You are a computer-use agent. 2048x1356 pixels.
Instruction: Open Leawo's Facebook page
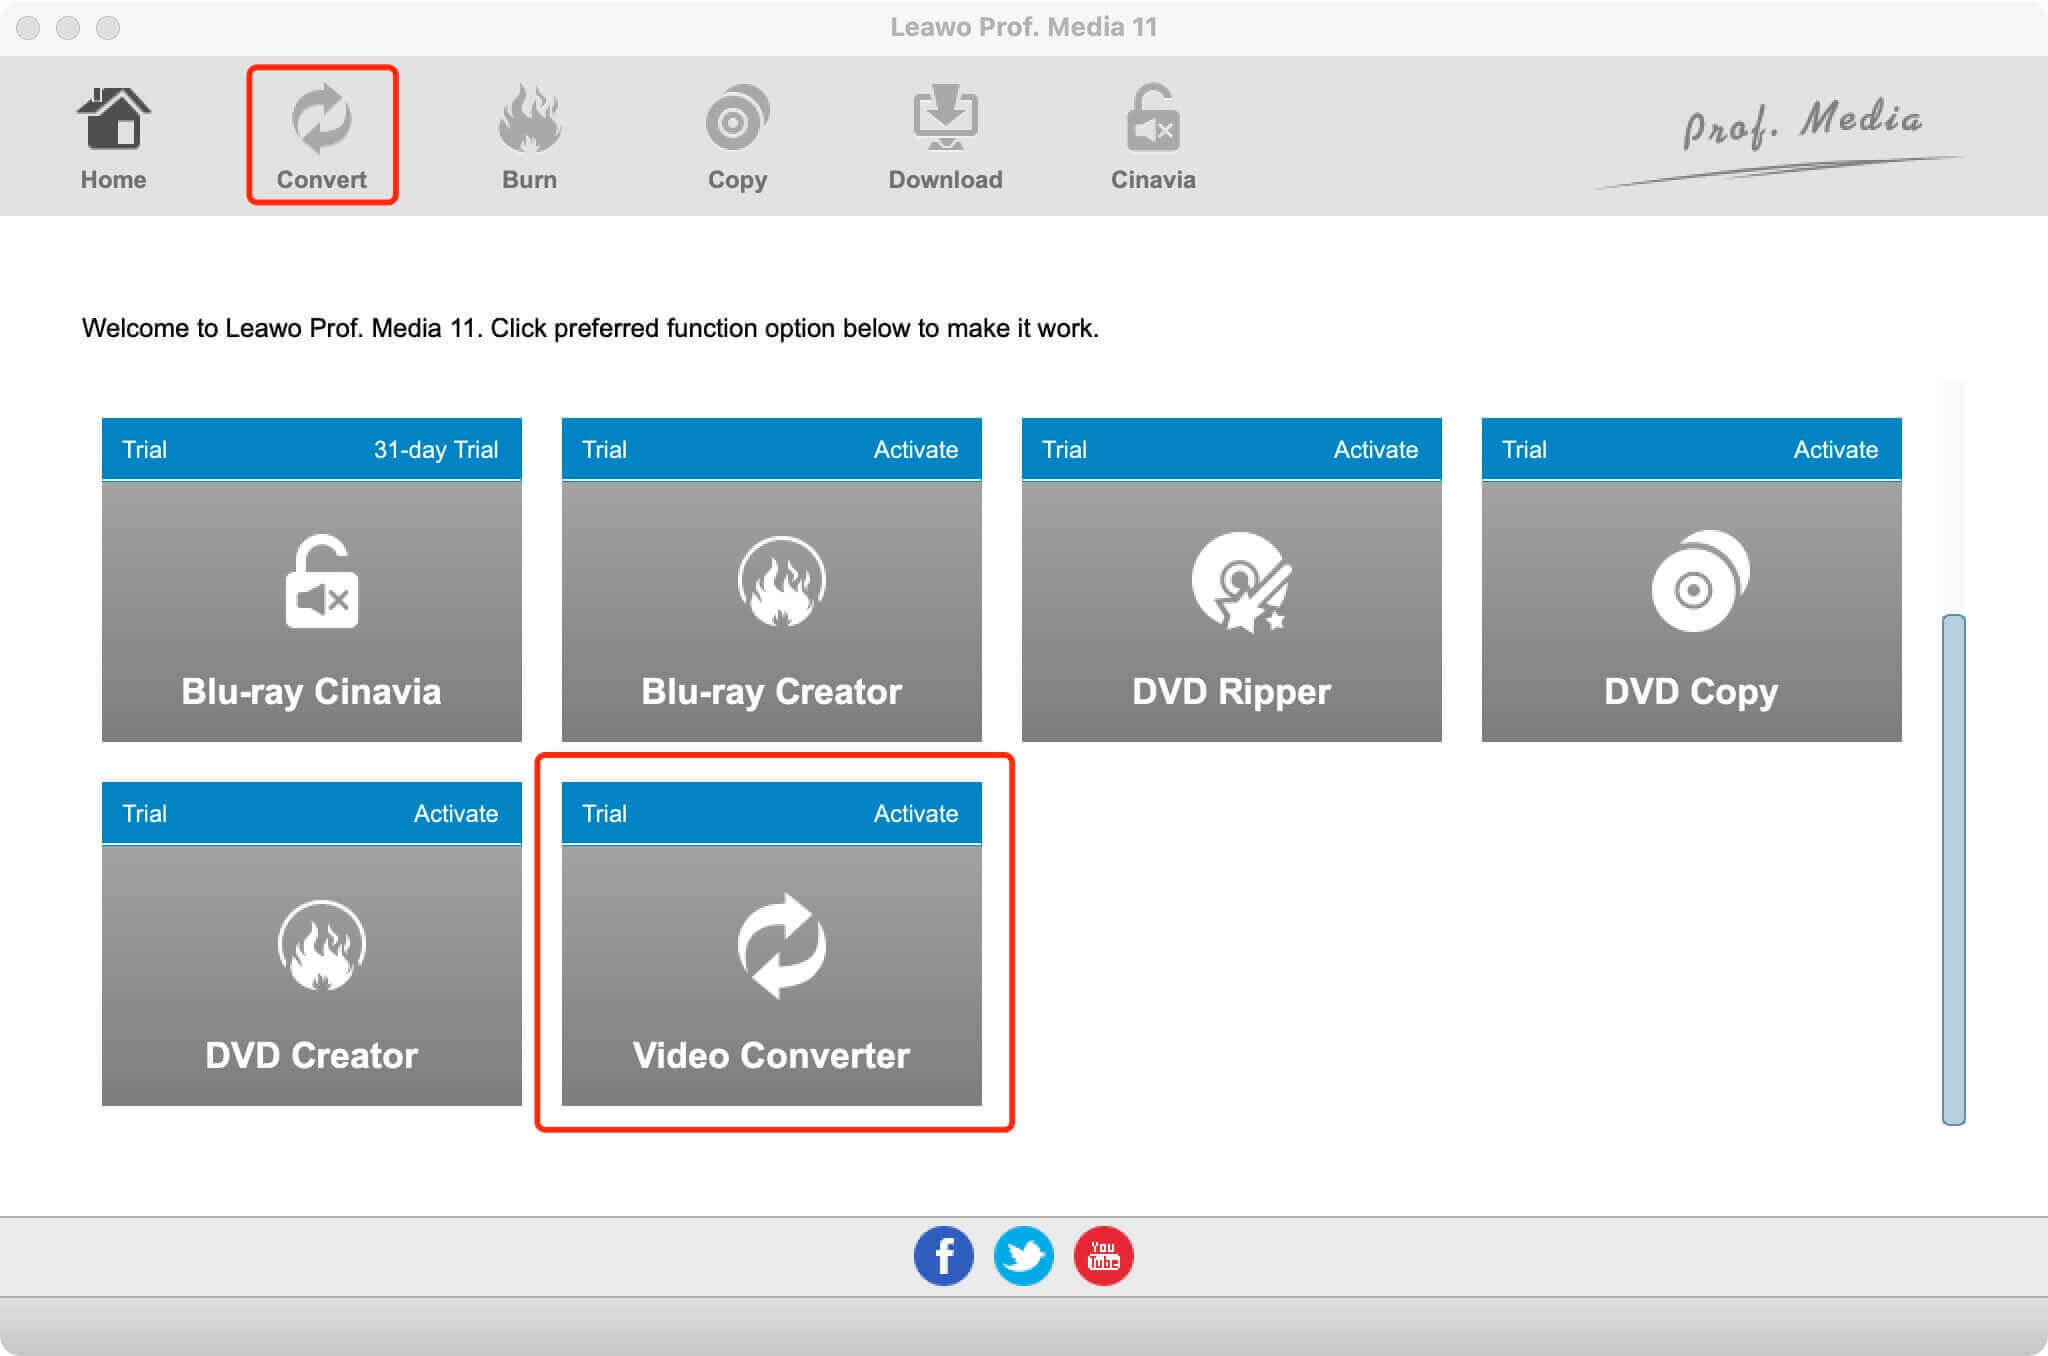pyautogui.click(x=943, y=1255)
